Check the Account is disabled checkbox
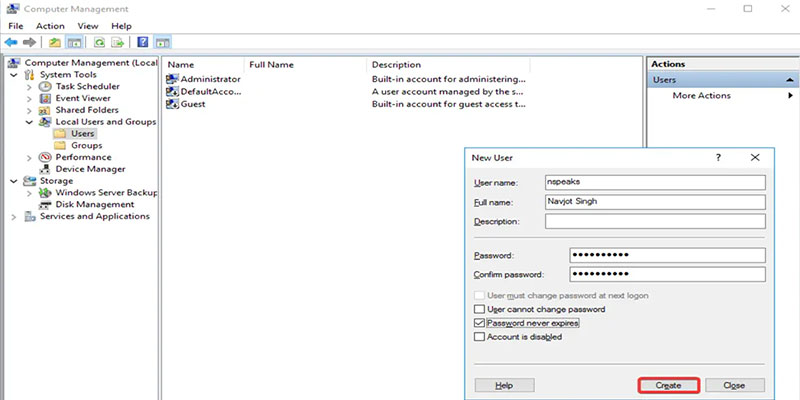 tap(479, 338)
